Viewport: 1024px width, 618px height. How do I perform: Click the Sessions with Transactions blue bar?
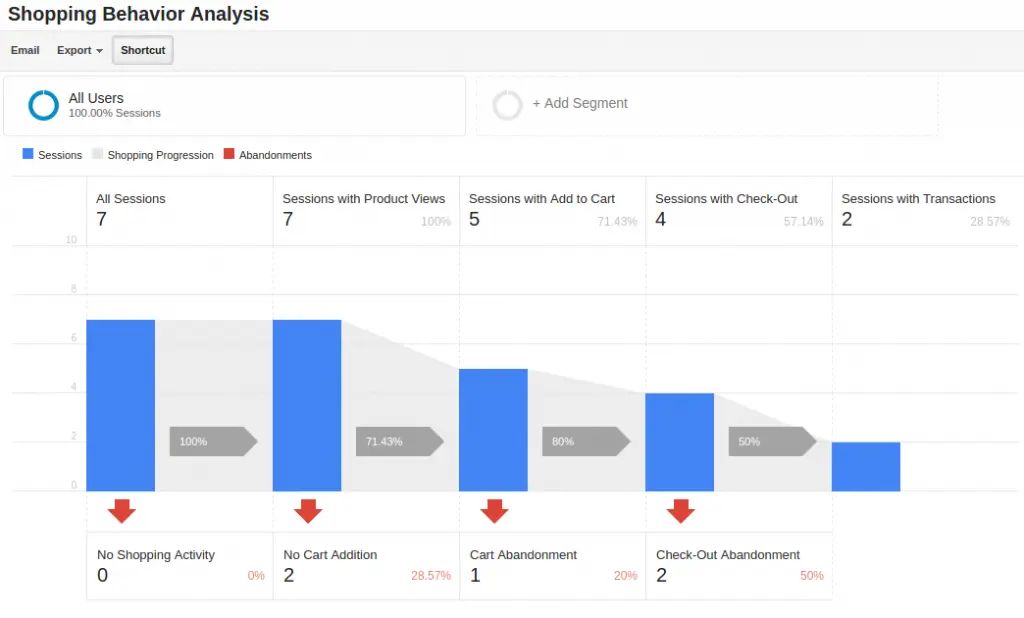tap(866, 466)
